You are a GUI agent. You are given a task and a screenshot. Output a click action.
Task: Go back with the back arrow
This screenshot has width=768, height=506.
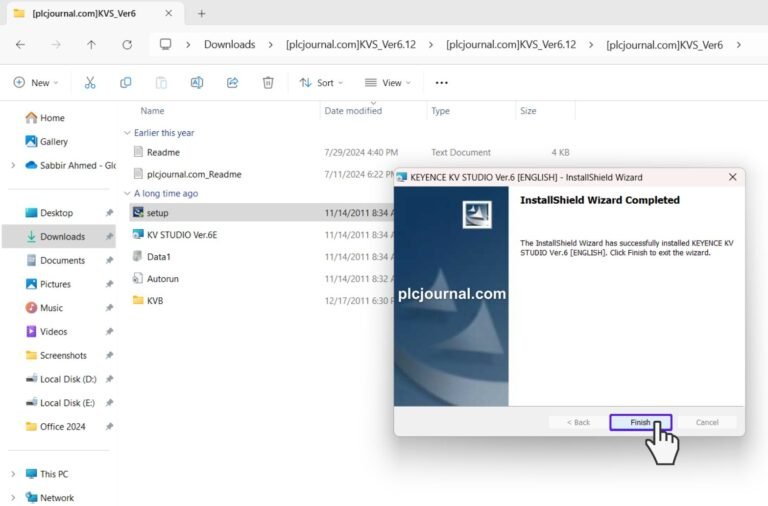coord(20,45)
